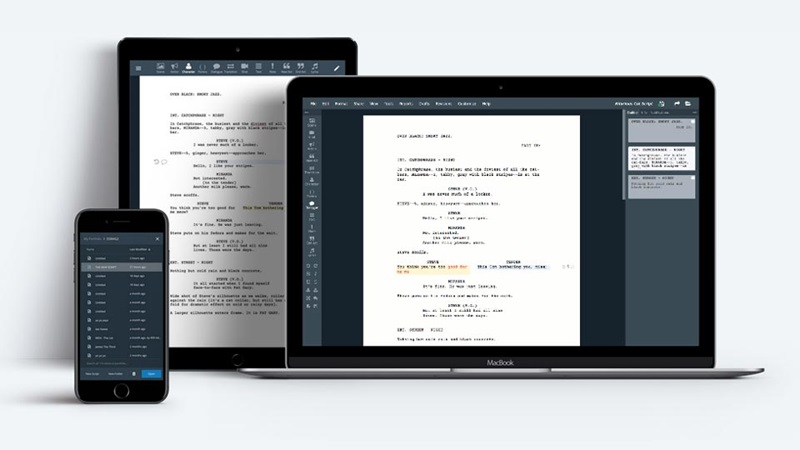Toggle the checkbox on EXT. STREET card
This screenshot has width=800, height=450.
[692, 178]
